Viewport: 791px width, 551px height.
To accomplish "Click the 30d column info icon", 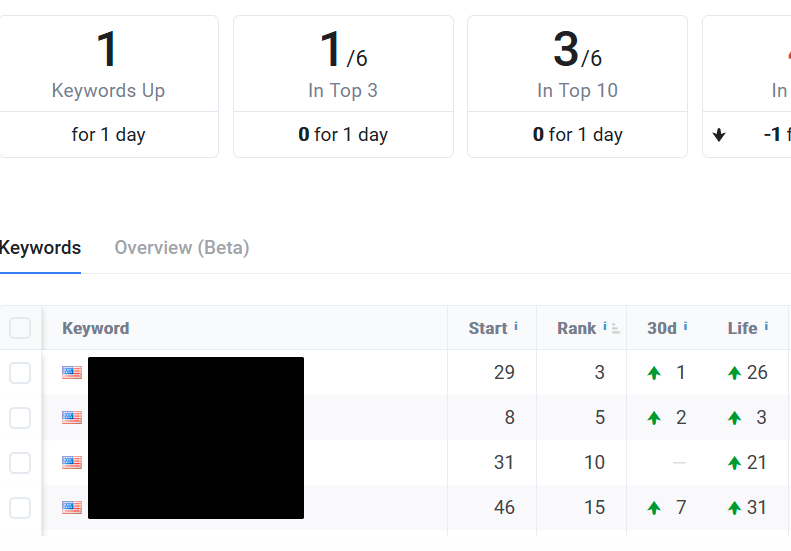I will (x=686, y=327).
